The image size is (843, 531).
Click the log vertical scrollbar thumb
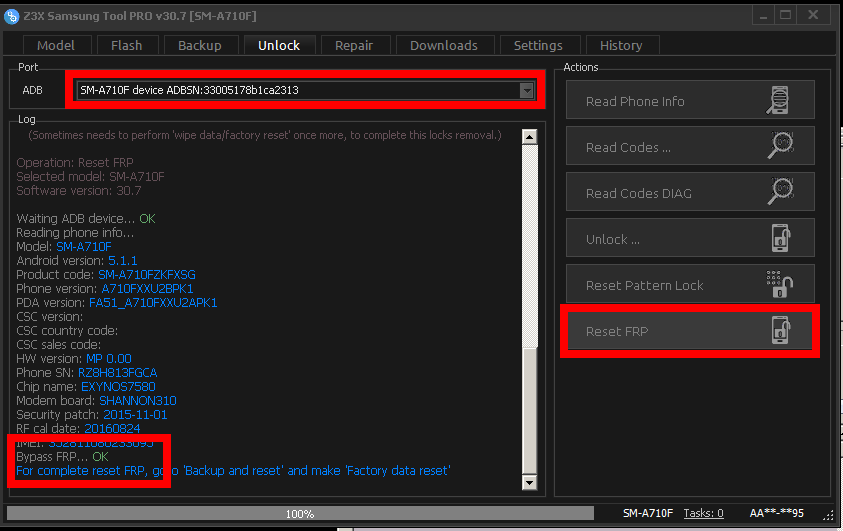coord(530,411)
